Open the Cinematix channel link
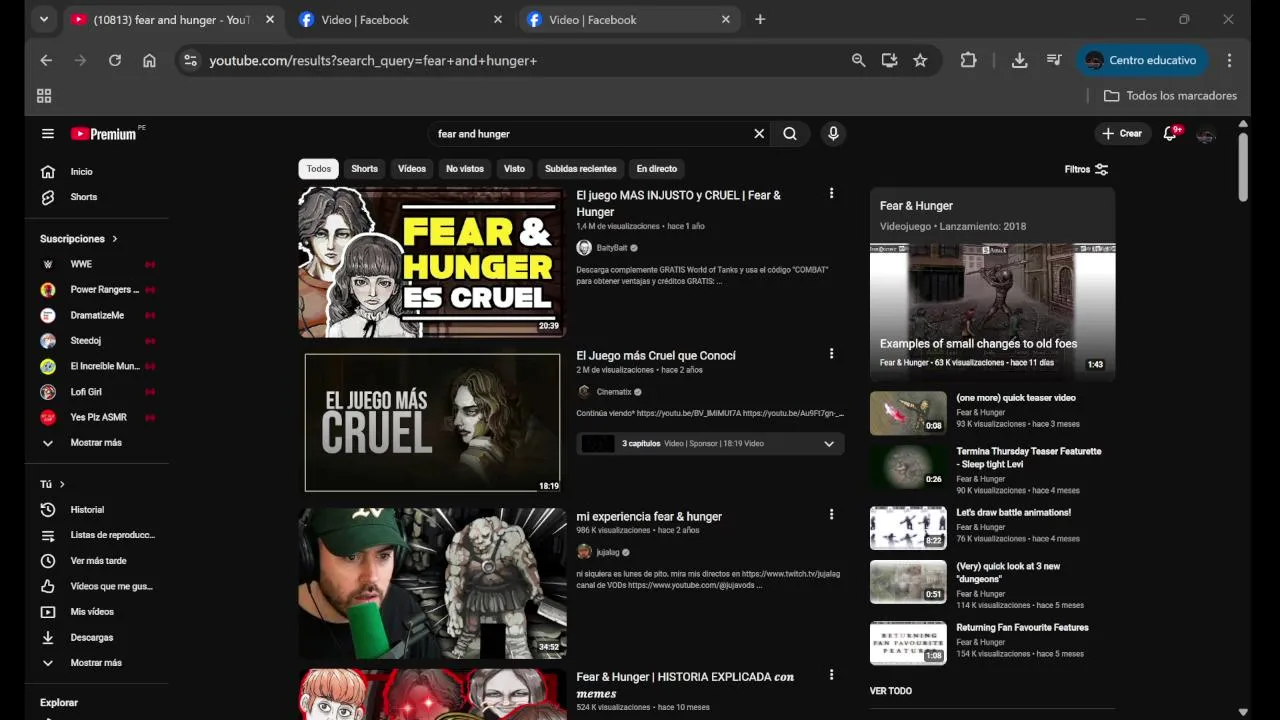Screen dimensions: 1280x720 614,392
